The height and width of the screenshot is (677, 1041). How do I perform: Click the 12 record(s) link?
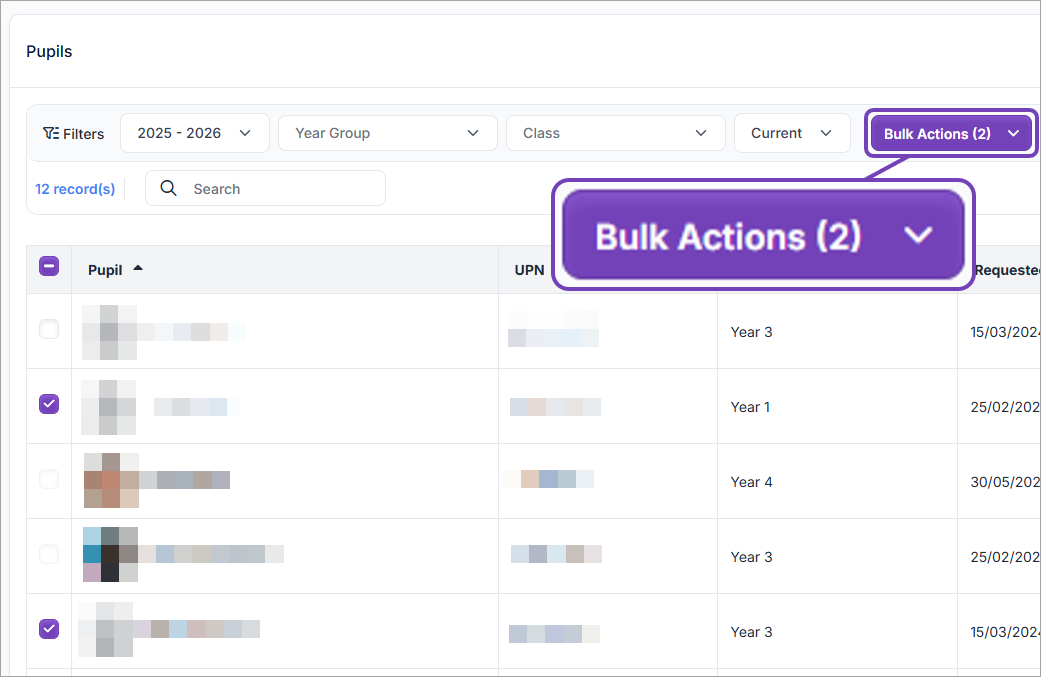tap(75, 189)
